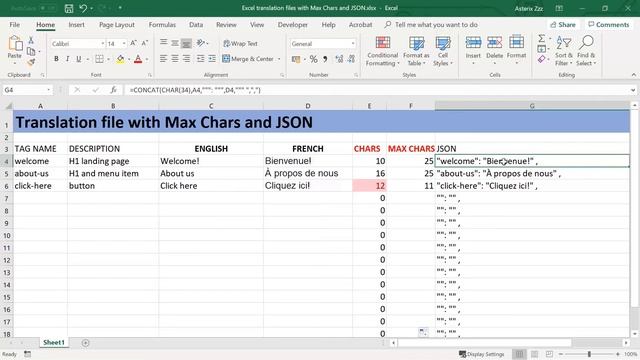Click Display Settings in status bar
The width and height of the screenshot is (640, 360).
click(x=481, y=354)
